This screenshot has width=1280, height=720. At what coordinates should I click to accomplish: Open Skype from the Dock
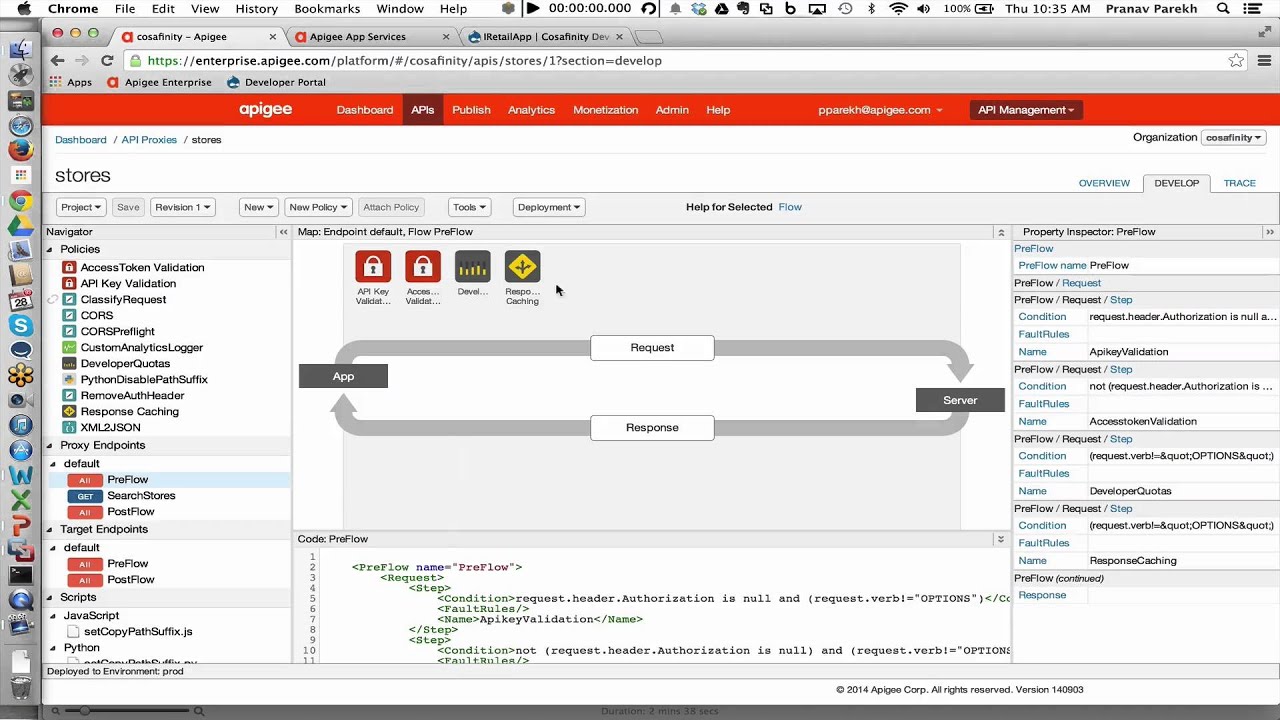(20, 325)
